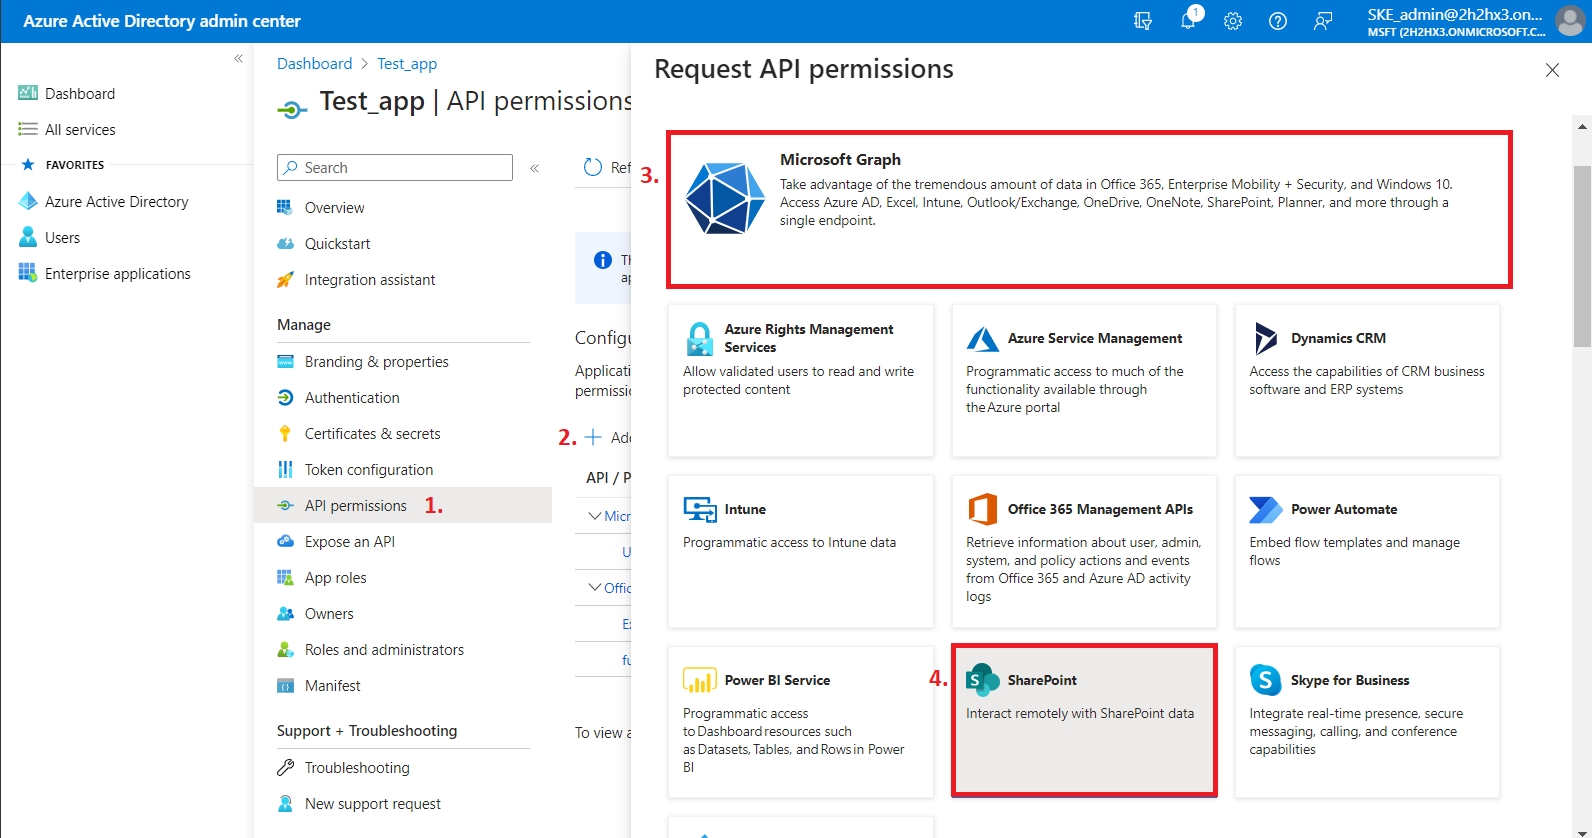Choose the Intune API tile
Viewport: 1592px width, 838px height.
click(800, 551)
